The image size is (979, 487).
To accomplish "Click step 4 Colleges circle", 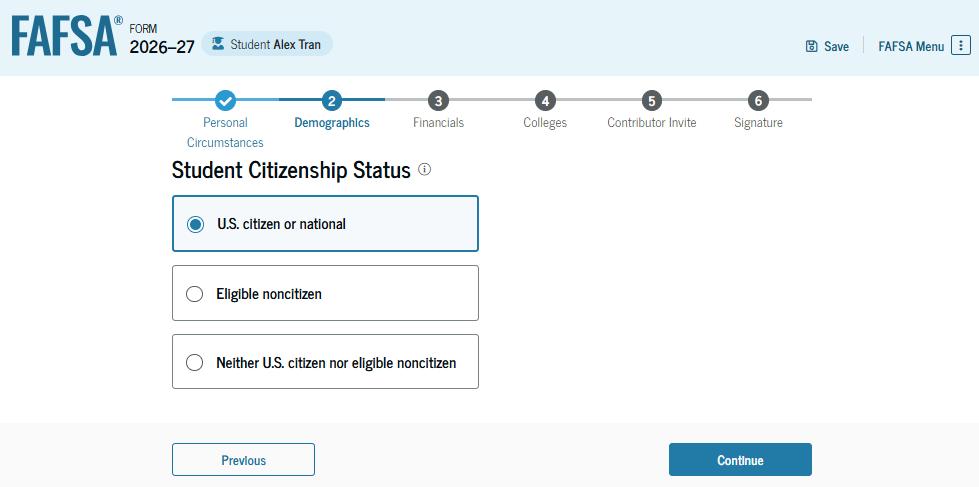I will 545,100.
